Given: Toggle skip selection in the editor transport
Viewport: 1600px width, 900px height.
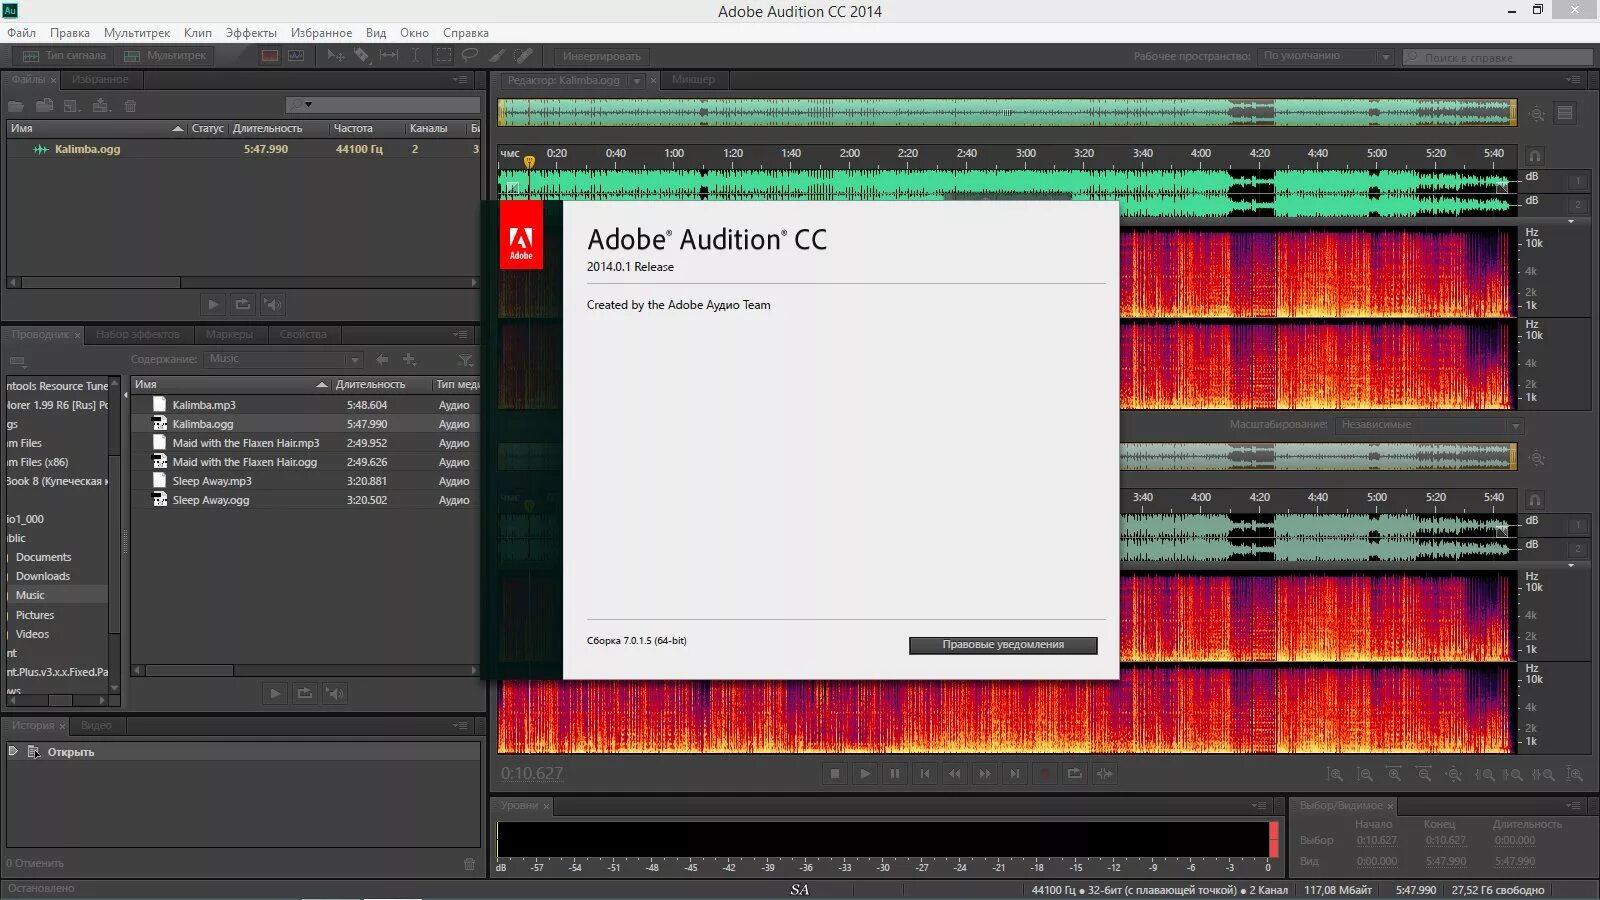Looking at the screenshot, I should [1105, 773].
